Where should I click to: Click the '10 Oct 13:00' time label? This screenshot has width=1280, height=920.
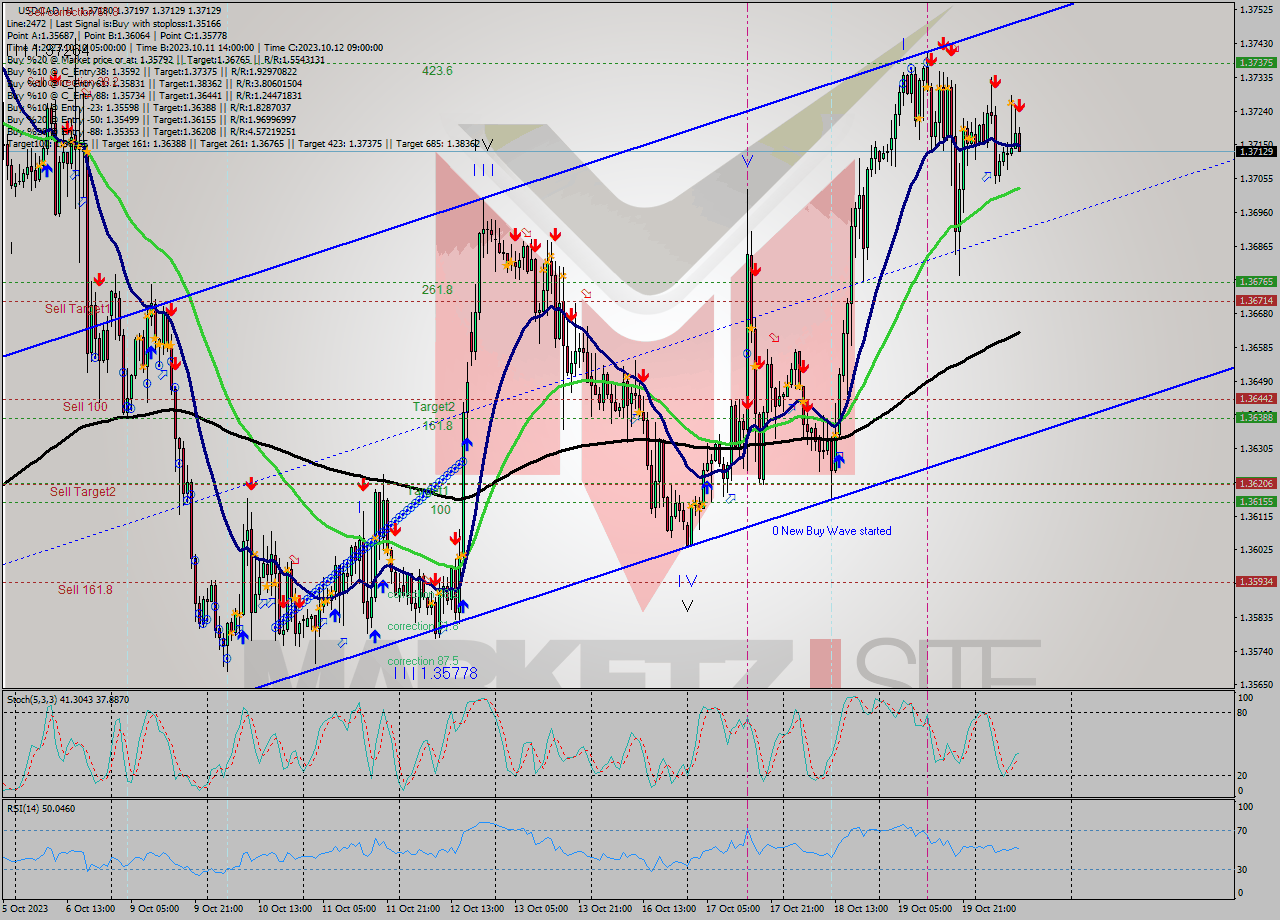click(x=284, y=909)
